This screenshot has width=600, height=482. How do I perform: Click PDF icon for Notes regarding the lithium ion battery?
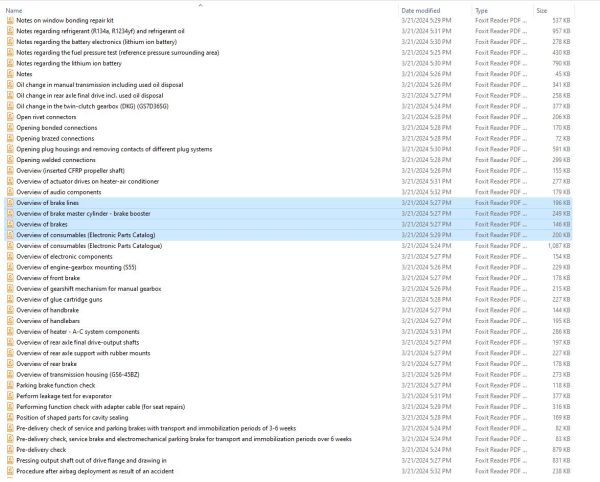10,64
